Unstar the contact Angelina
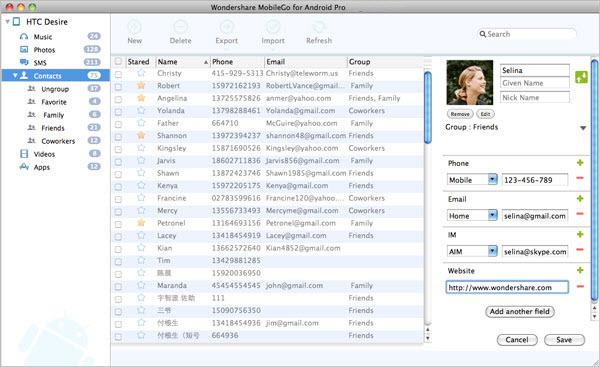Viewport: 600px width, 367px height. tap(141, 98)
